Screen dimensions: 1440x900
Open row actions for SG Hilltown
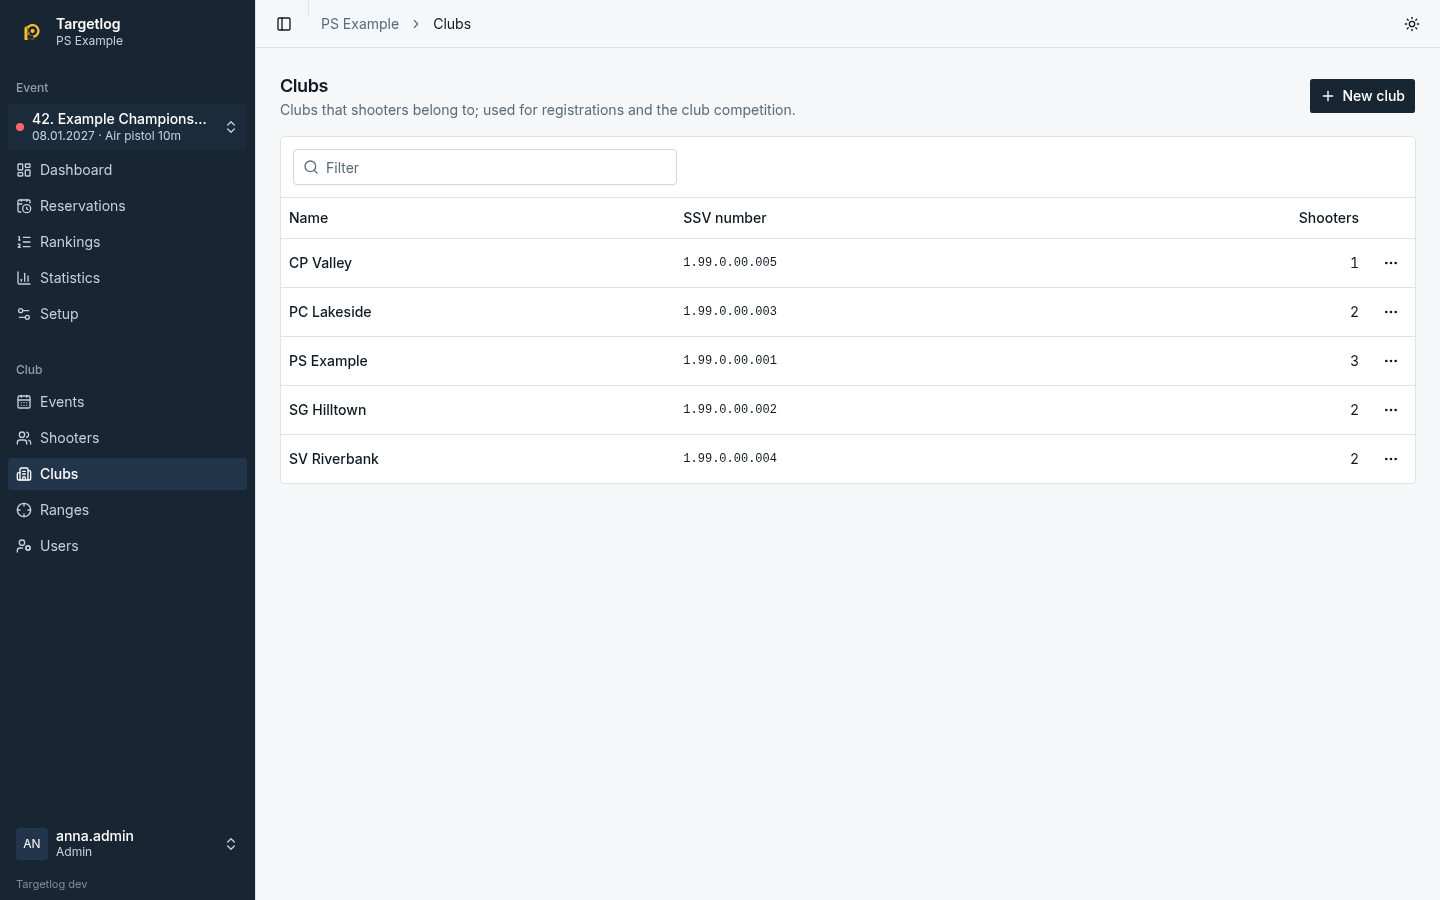(1391, 410)
